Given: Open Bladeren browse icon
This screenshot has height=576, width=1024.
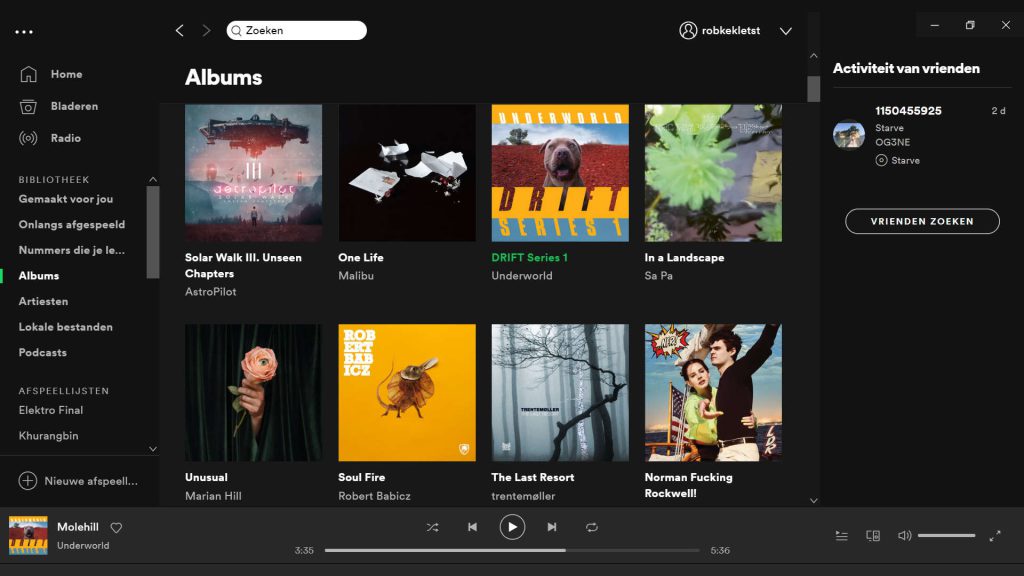Looking at the screenshot, I should click(x=28, y=106).
